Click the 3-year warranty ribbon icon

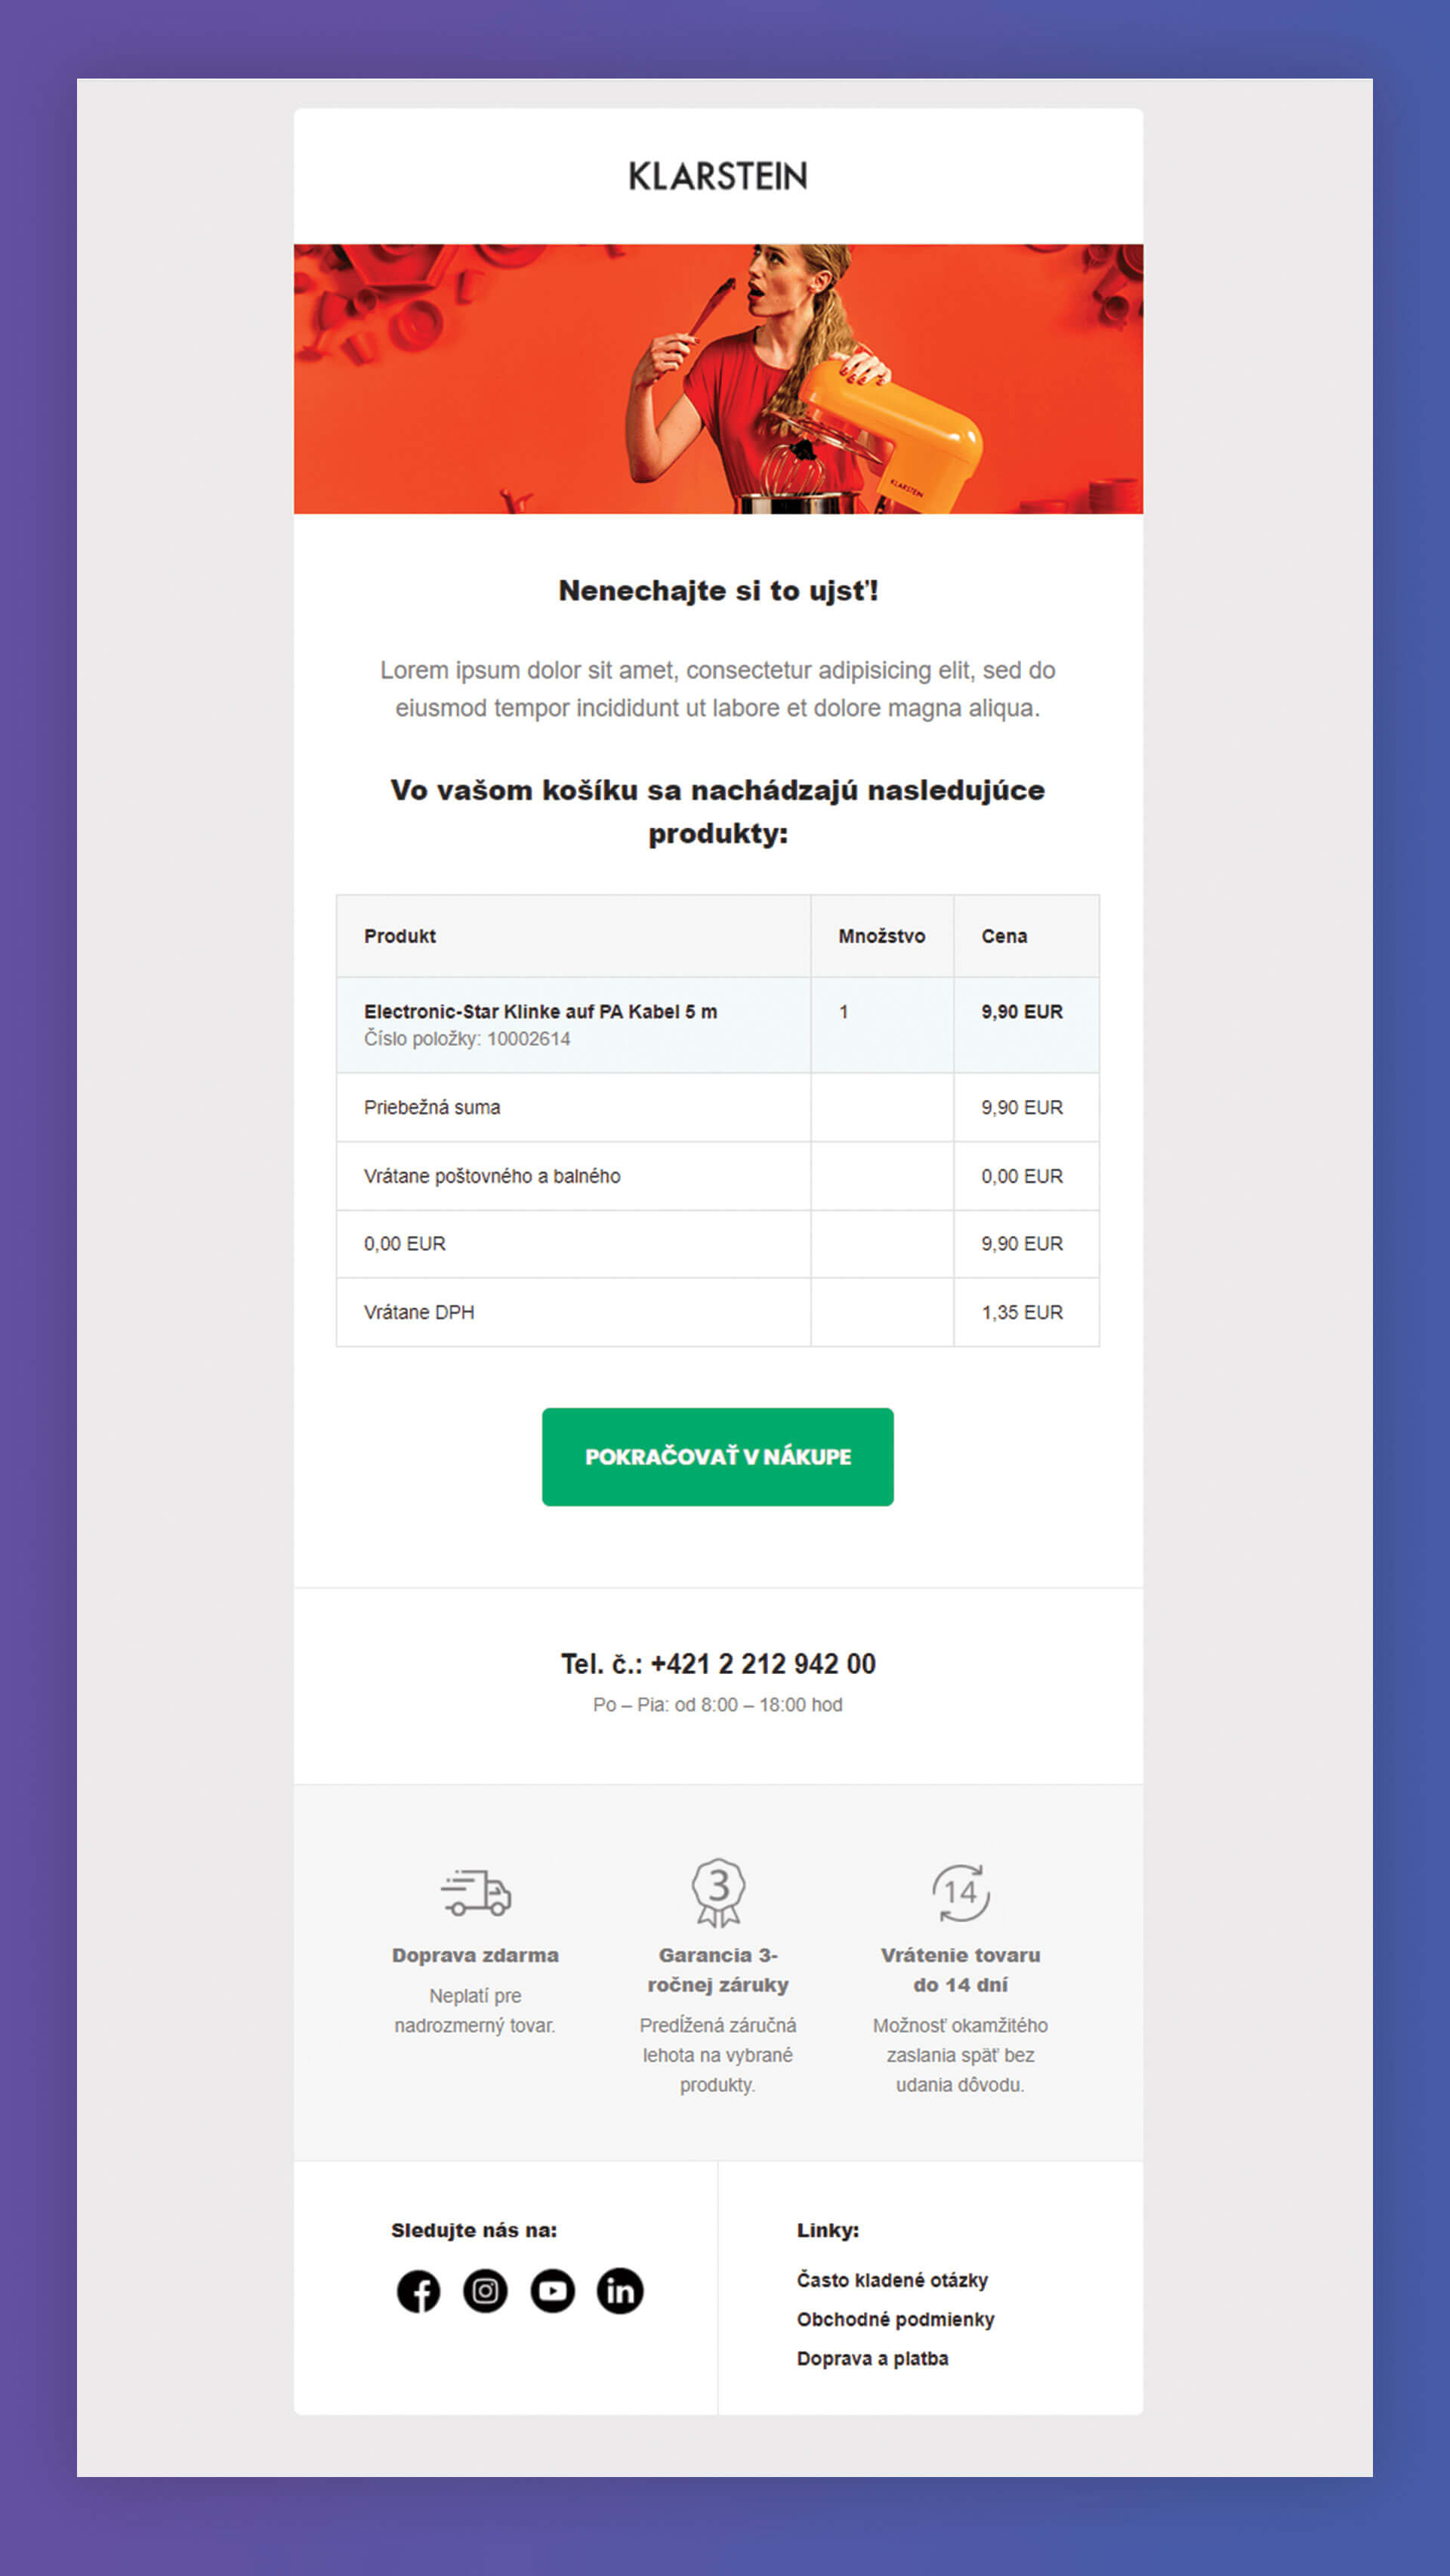(x=718, y=1892)
